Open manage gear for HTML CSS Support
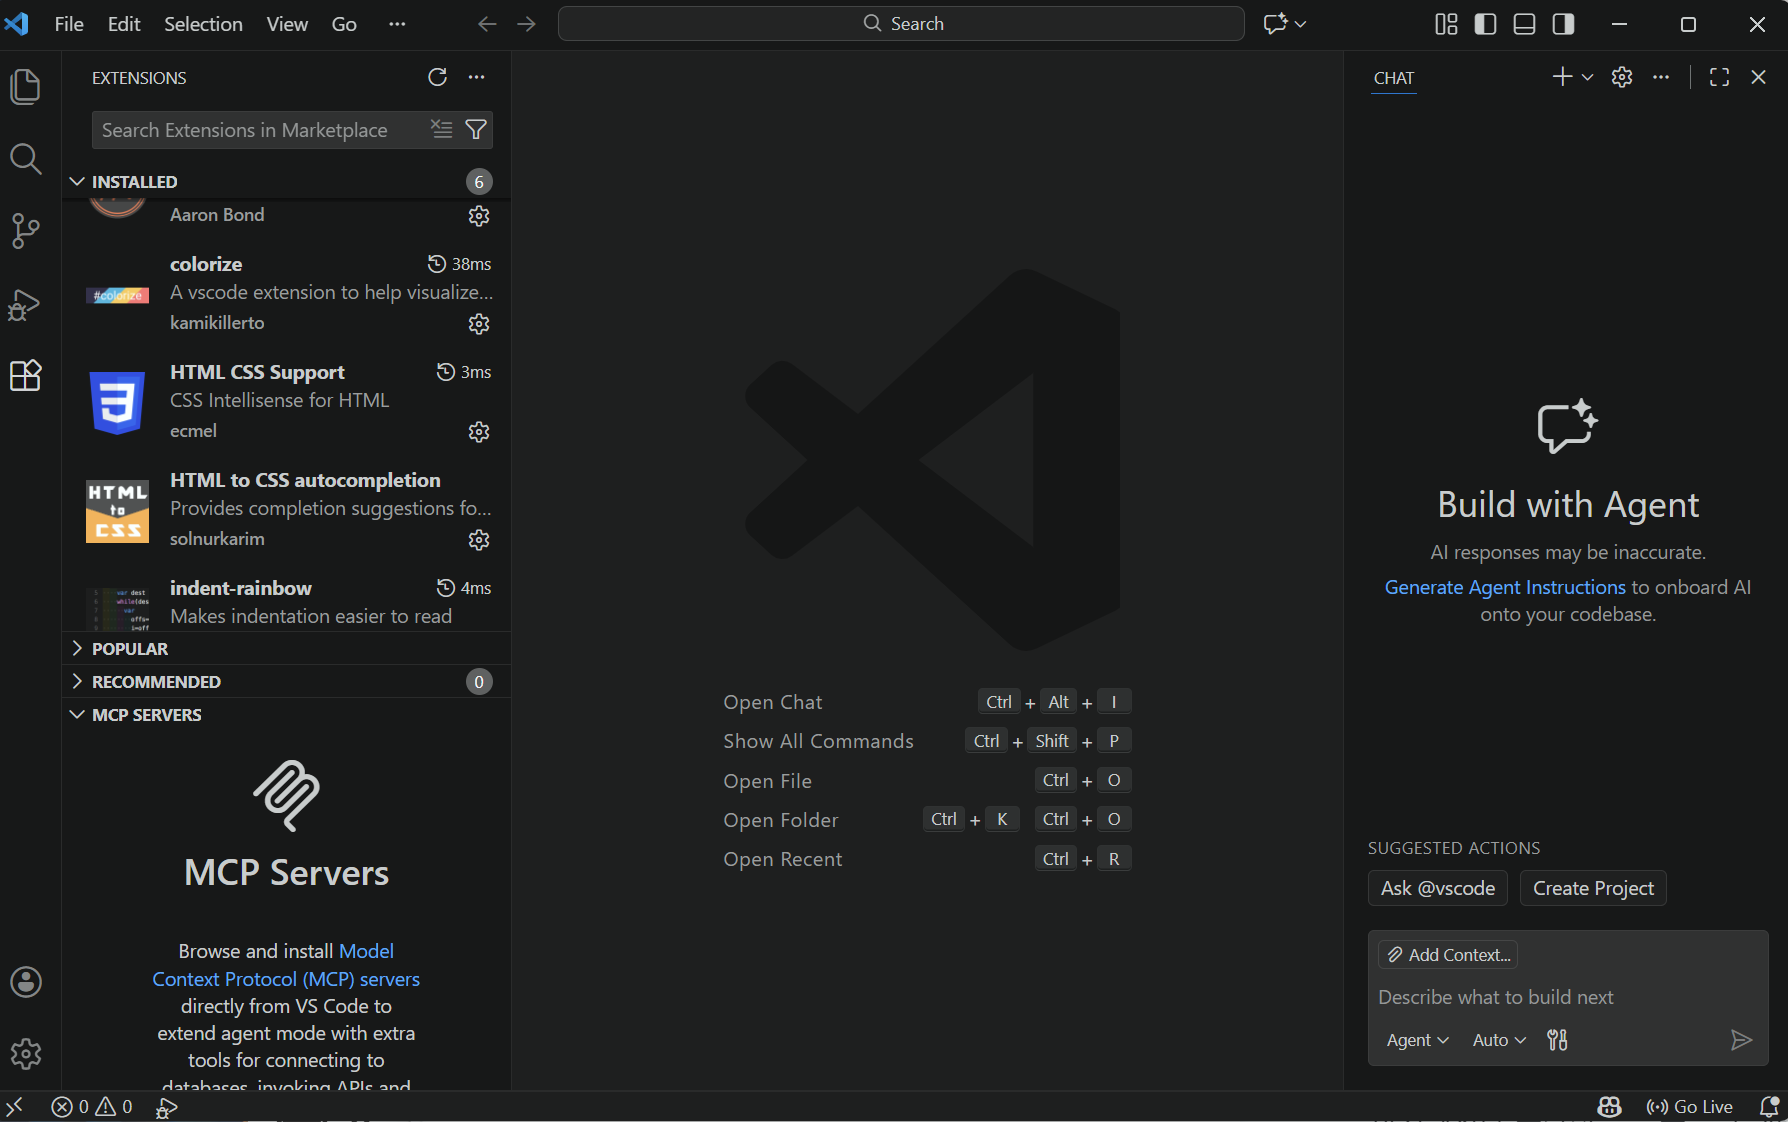Screen dimensions: 1788x1122 pos(479,432)
